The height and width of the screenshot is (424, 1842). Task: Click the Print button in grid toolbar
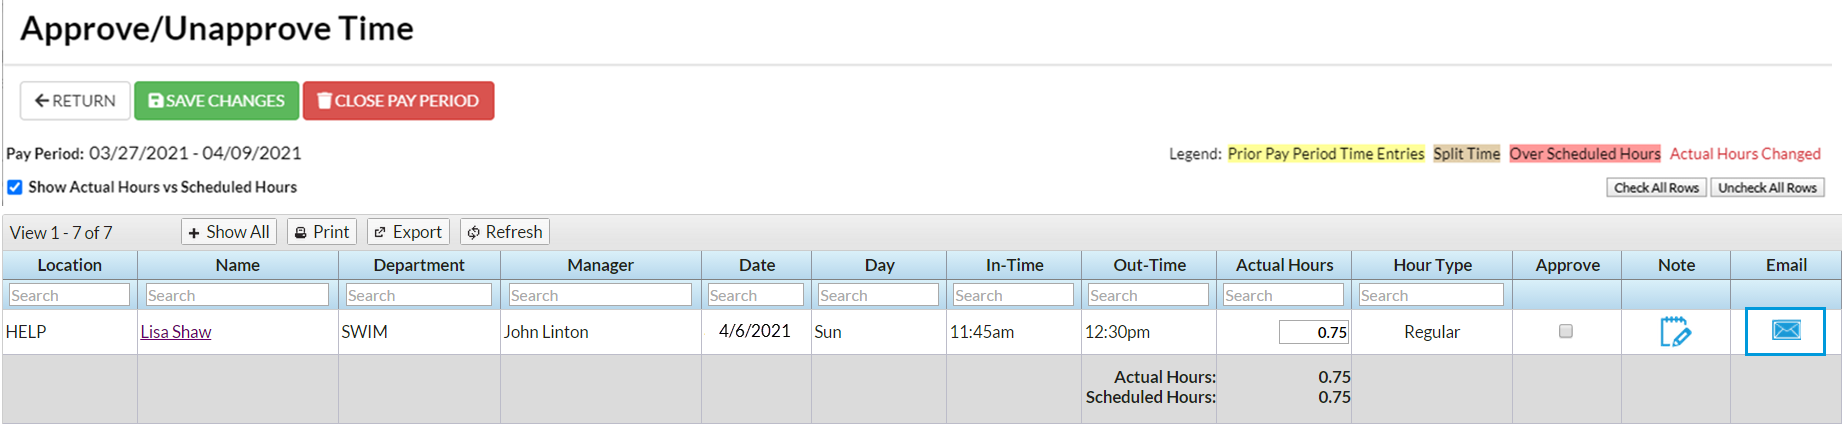point(322,232)
